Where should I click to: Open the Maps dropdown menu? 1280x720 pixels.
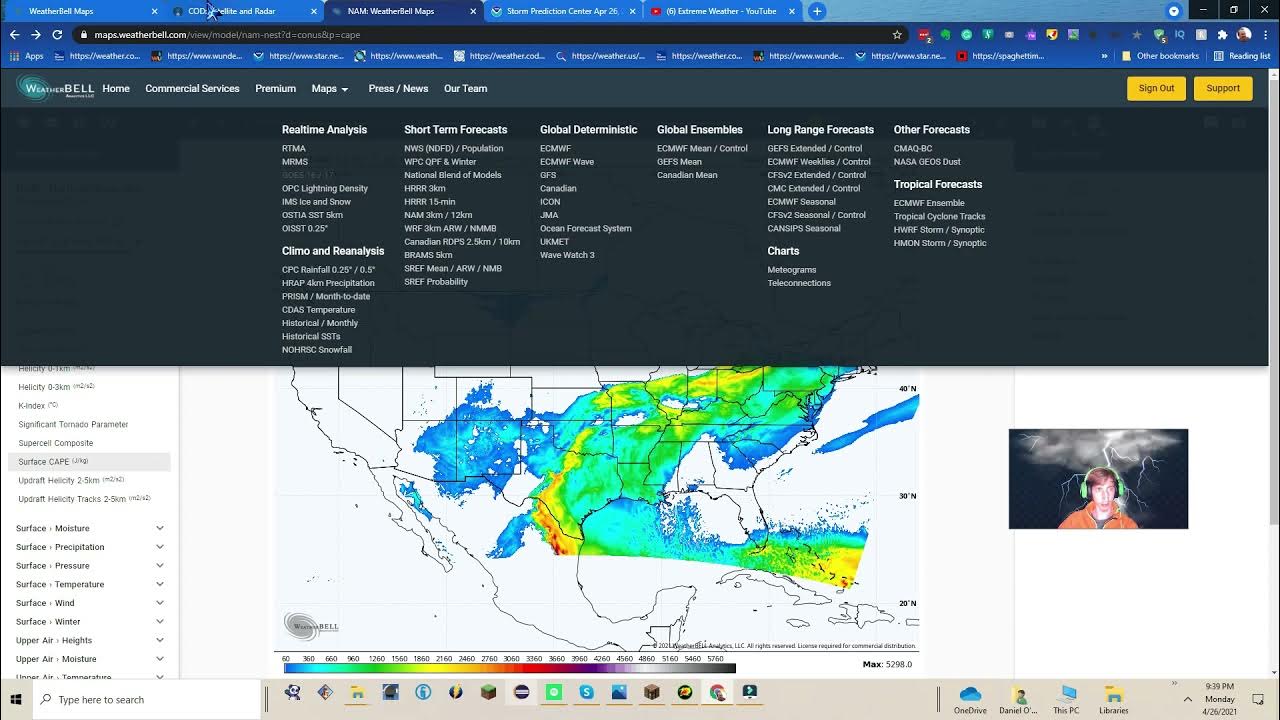[x=330, y=88]
